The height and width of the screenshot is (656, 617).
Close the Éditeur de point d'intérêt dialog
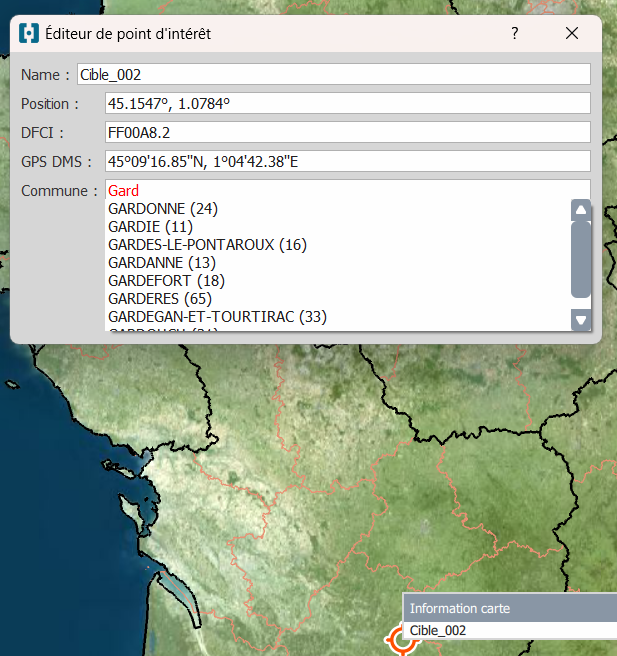click(572, 33)
